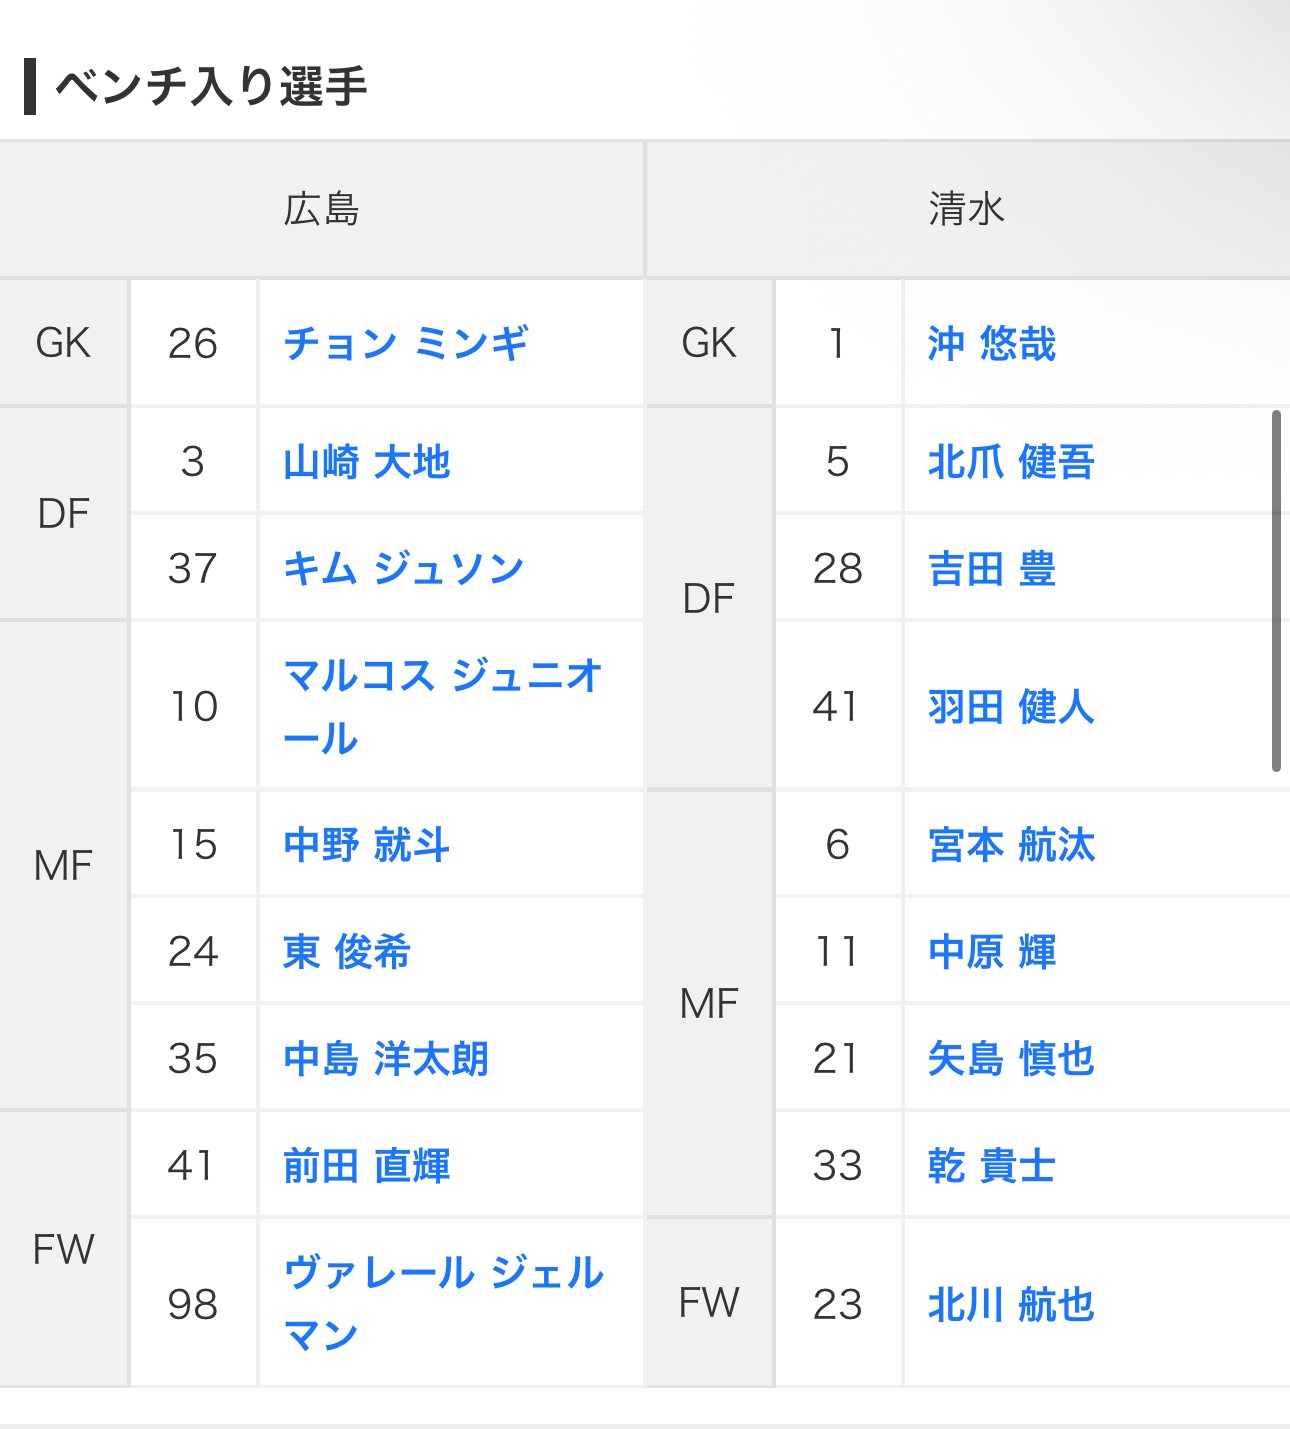Select player 宮本 航汰

point(1012,845)
